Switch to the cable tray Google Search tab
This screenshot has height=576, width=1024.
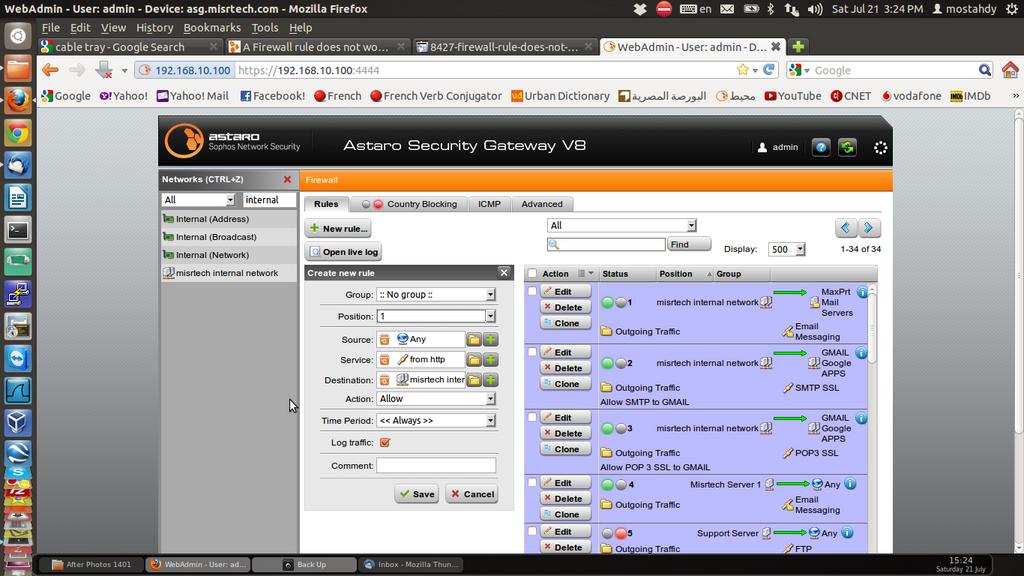tap(129, 46)
